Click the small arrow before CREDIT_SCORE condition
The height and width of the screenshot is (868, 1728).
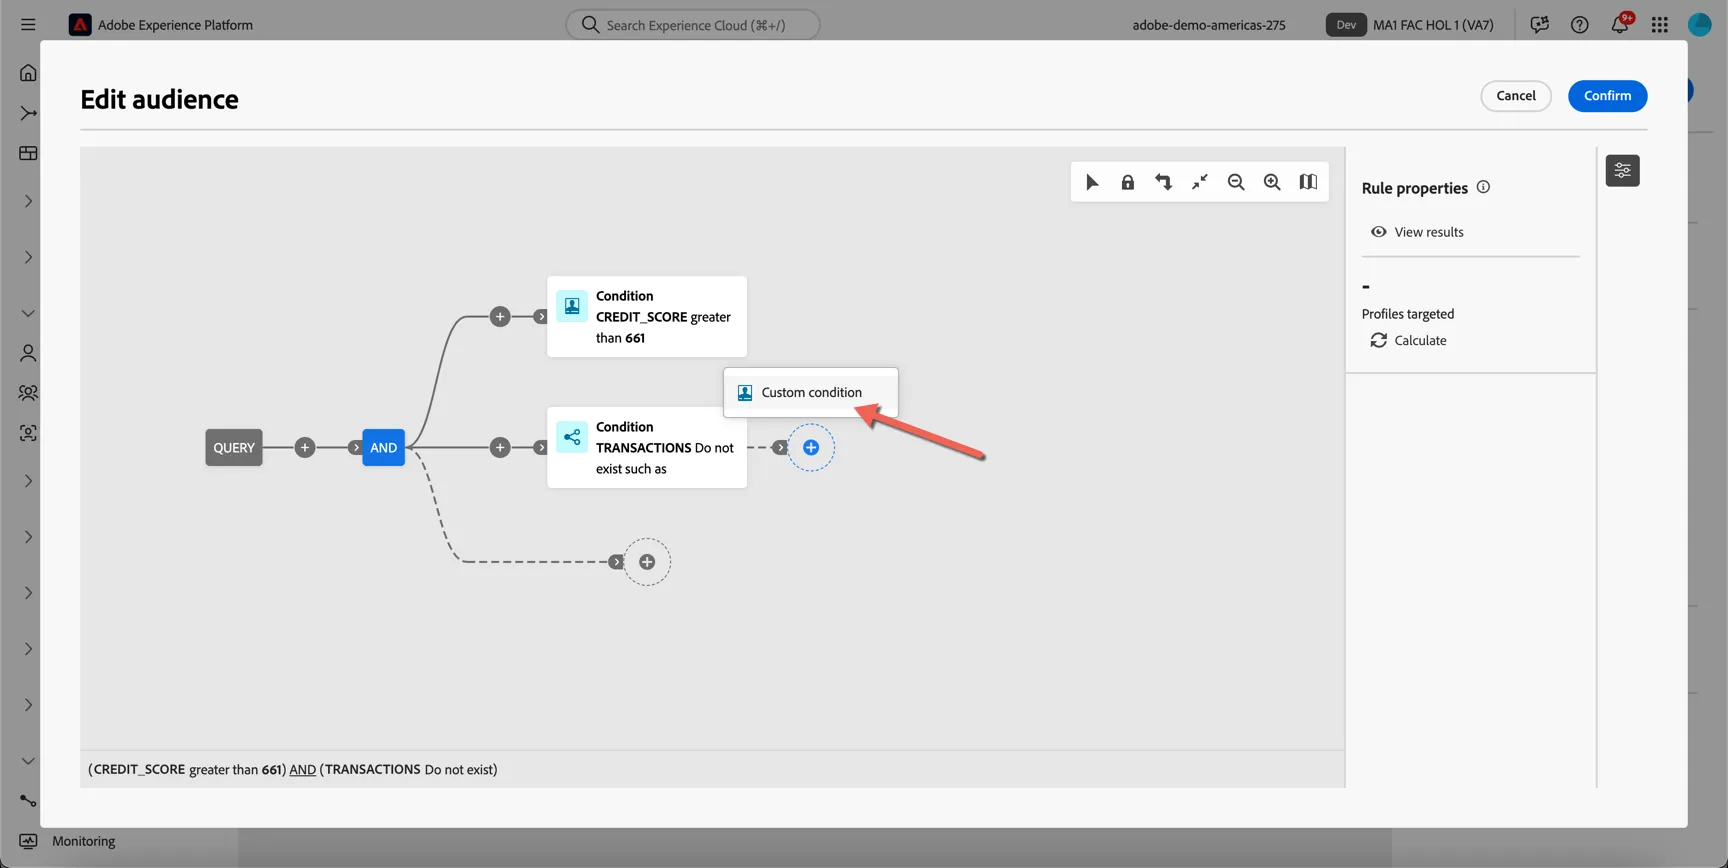tap(541, 317)
